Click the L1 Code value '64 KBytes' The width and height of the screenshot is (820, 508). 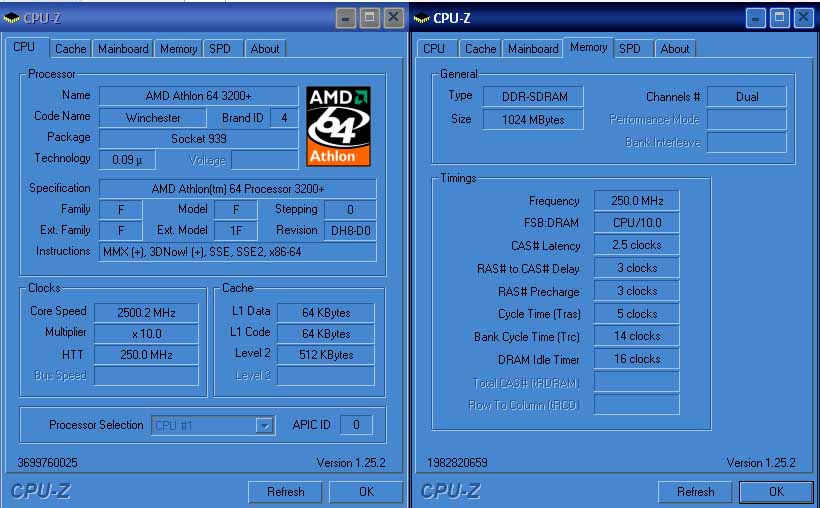(326, 334)
